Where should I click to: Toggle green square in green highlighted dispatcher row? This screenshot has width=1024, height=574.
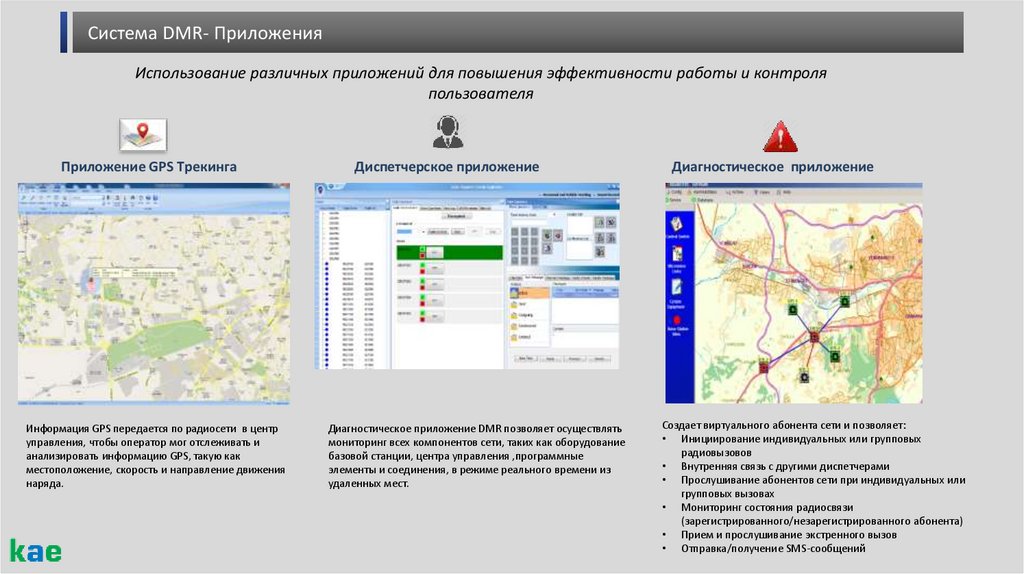[423, 249]
